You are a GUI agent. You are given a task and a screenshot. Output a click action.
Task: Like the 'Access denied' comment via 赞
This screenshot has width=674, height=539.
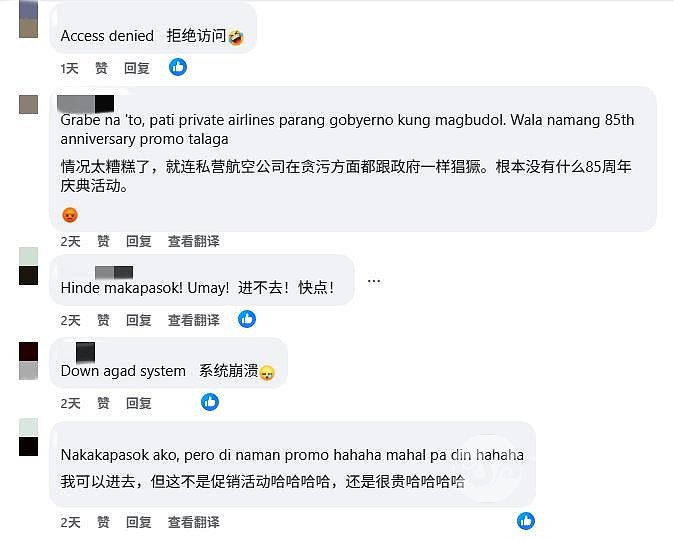101,68
